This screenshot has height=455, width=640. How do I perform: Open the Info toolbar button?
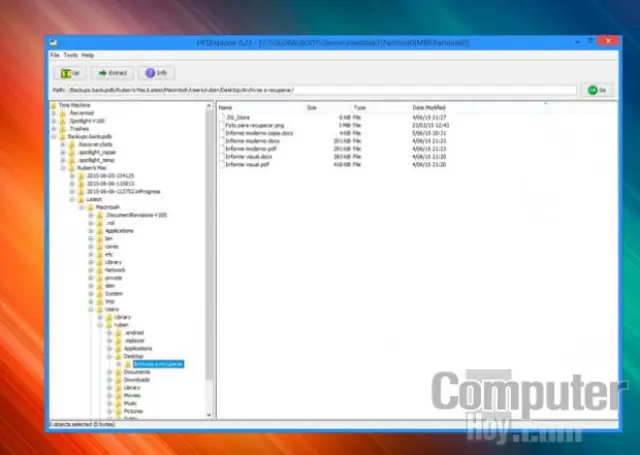(x=156, y=73)
